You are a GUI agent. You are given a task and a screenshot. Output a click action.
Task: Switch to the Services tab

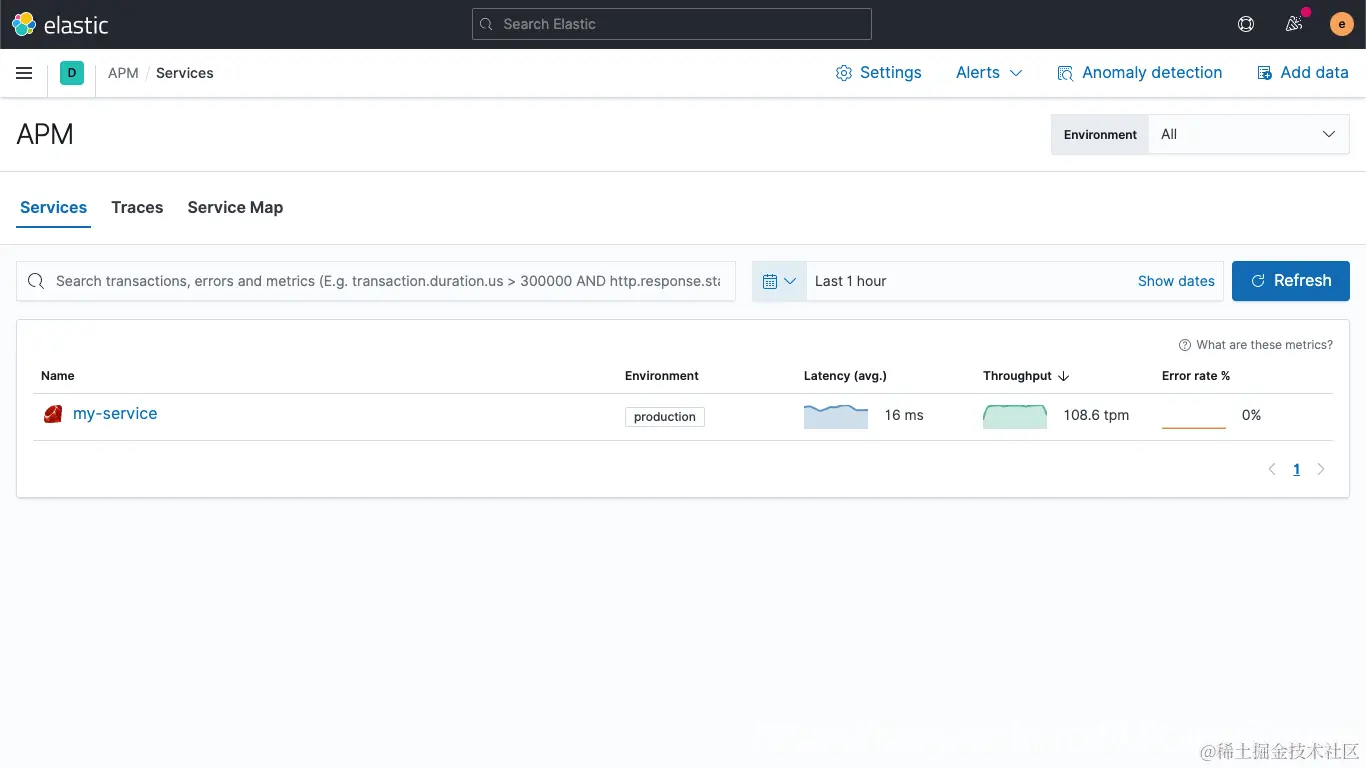54,207
